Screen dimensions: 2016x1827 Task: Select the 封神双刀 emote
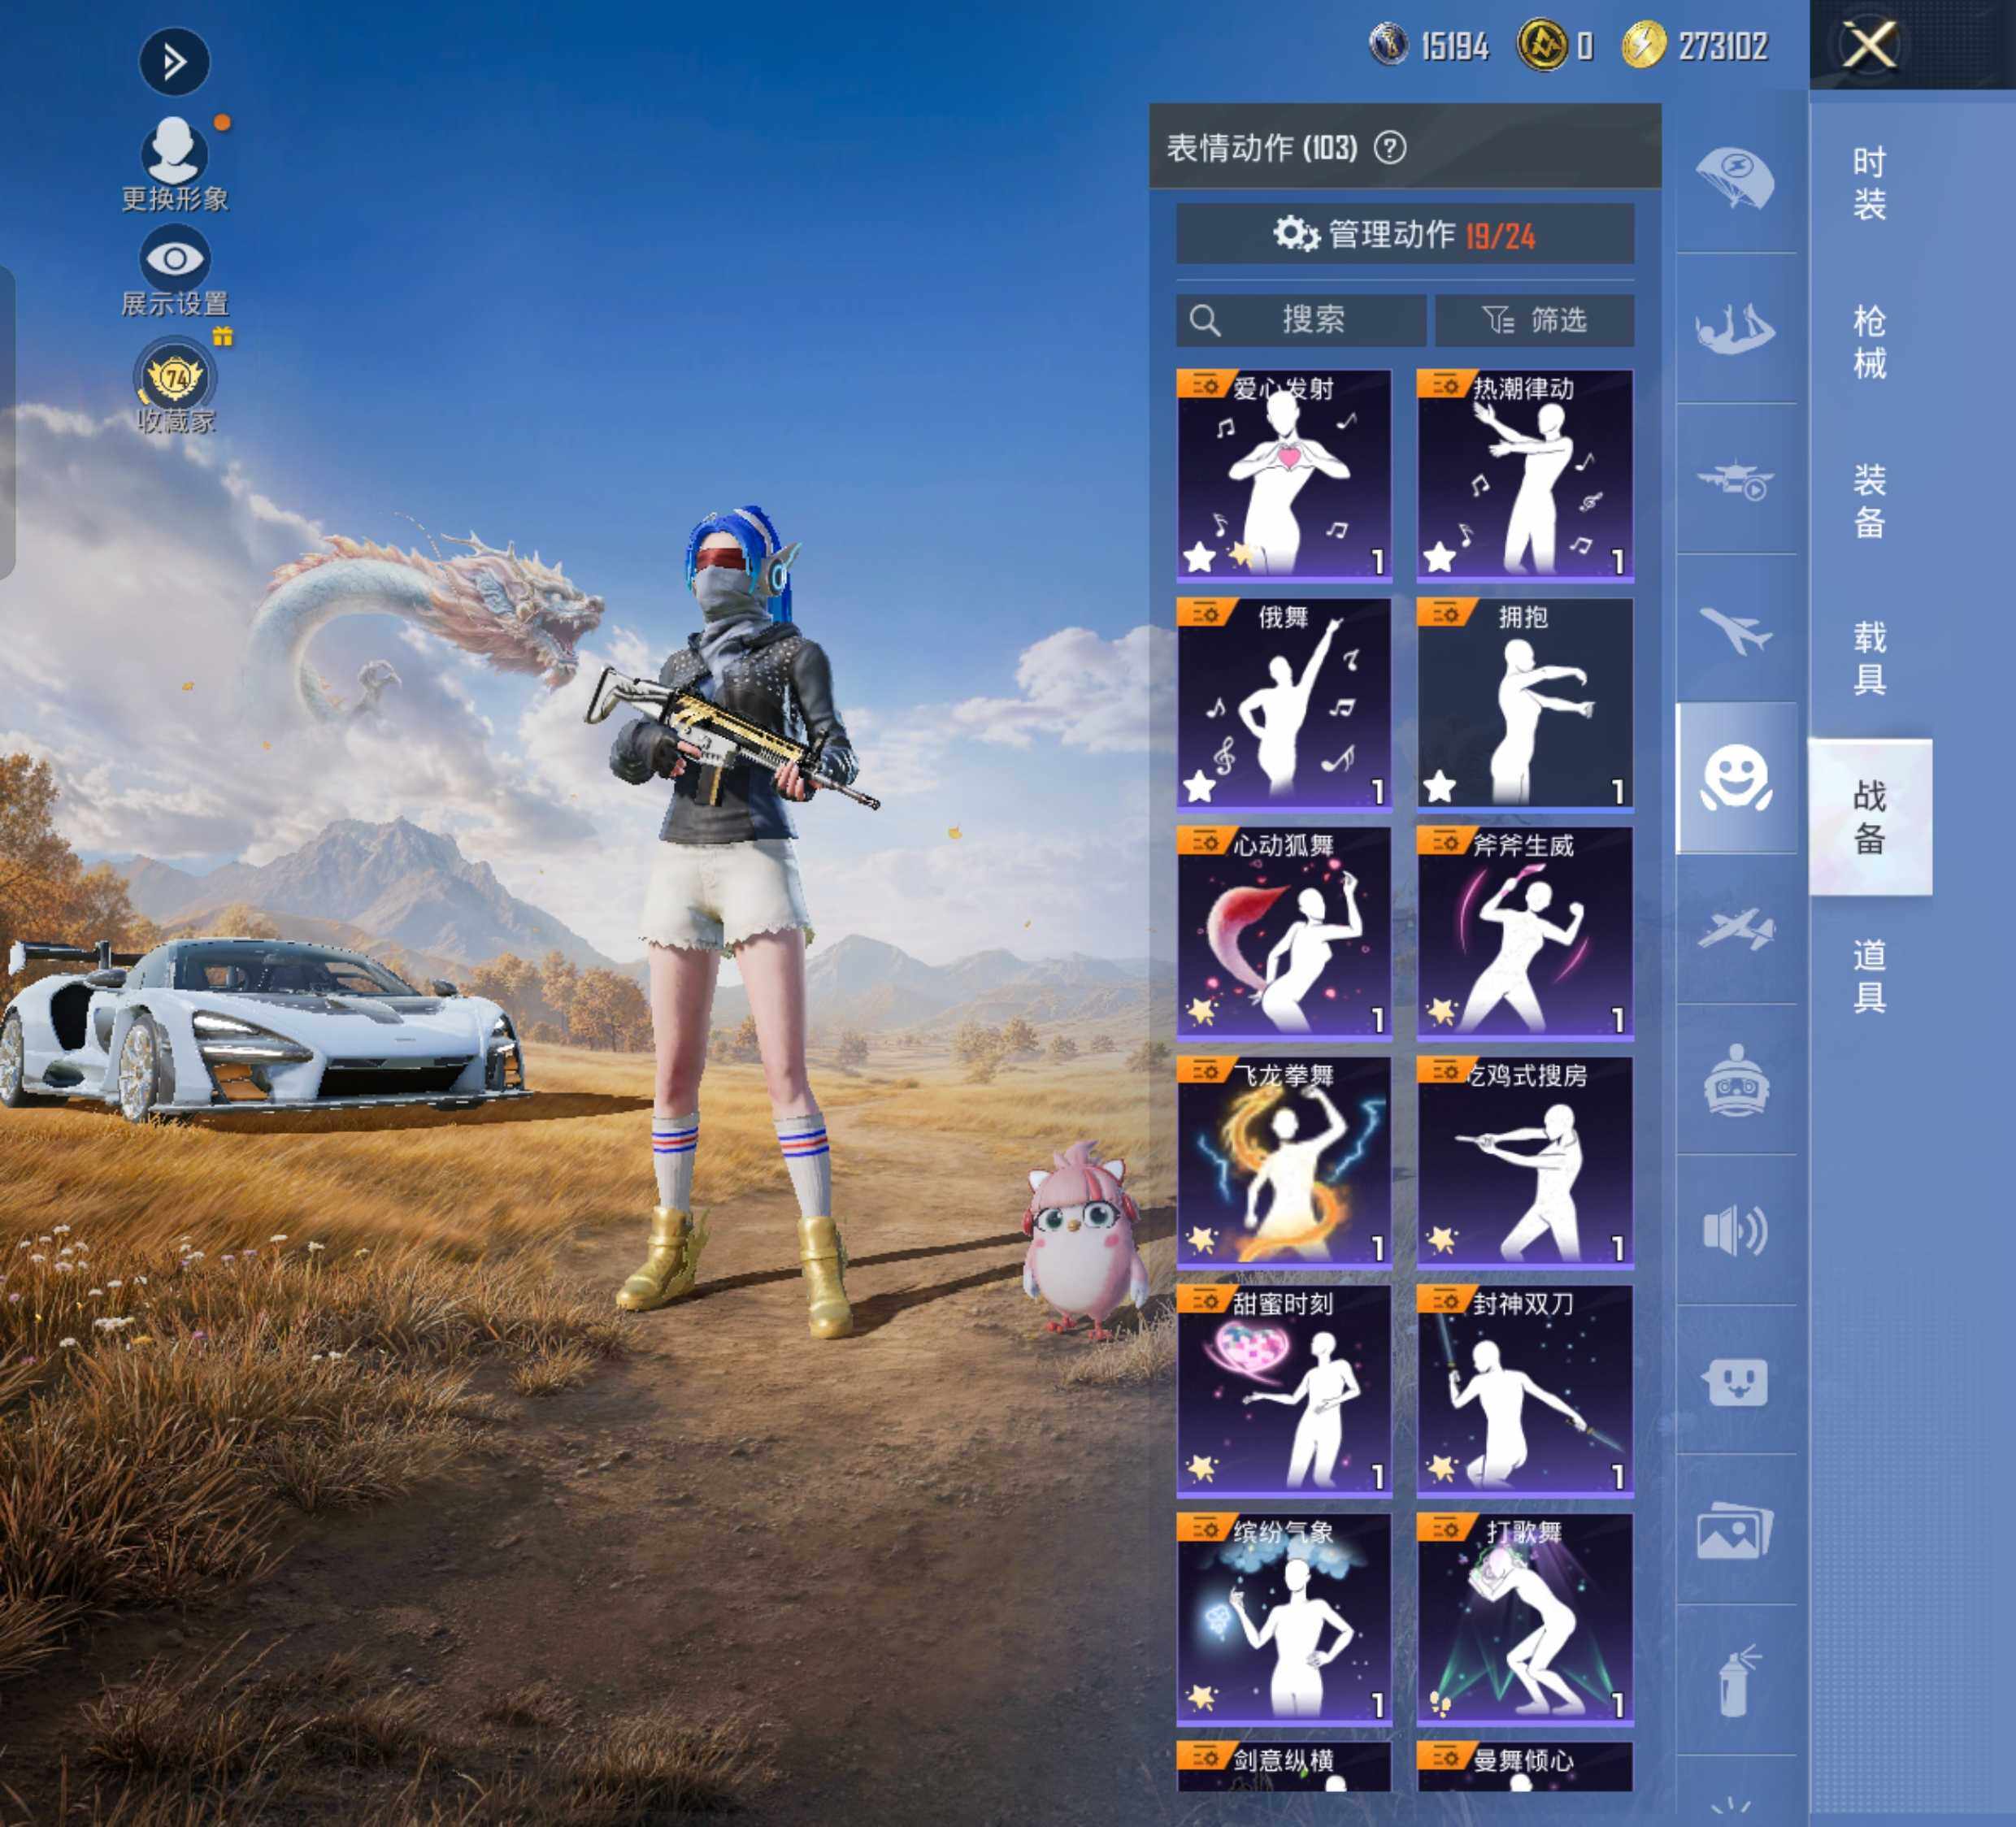coord(1524,1390)
